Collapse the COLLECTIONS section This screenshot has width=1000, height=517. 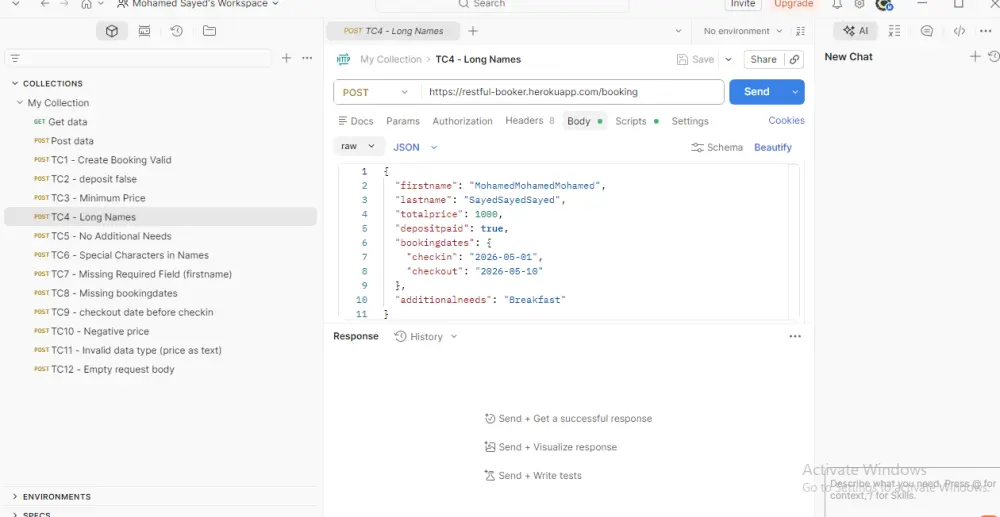15,84
